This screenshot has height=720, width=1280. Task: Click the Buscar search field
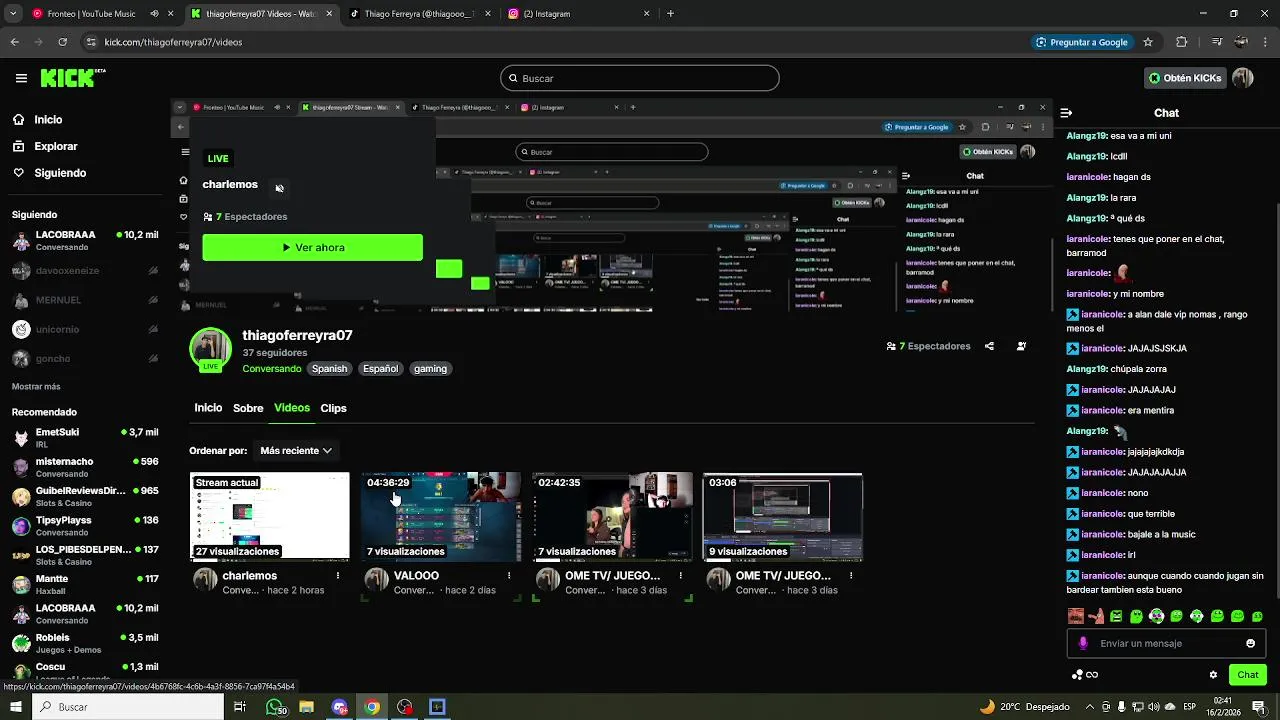click(x=640, y=78)
